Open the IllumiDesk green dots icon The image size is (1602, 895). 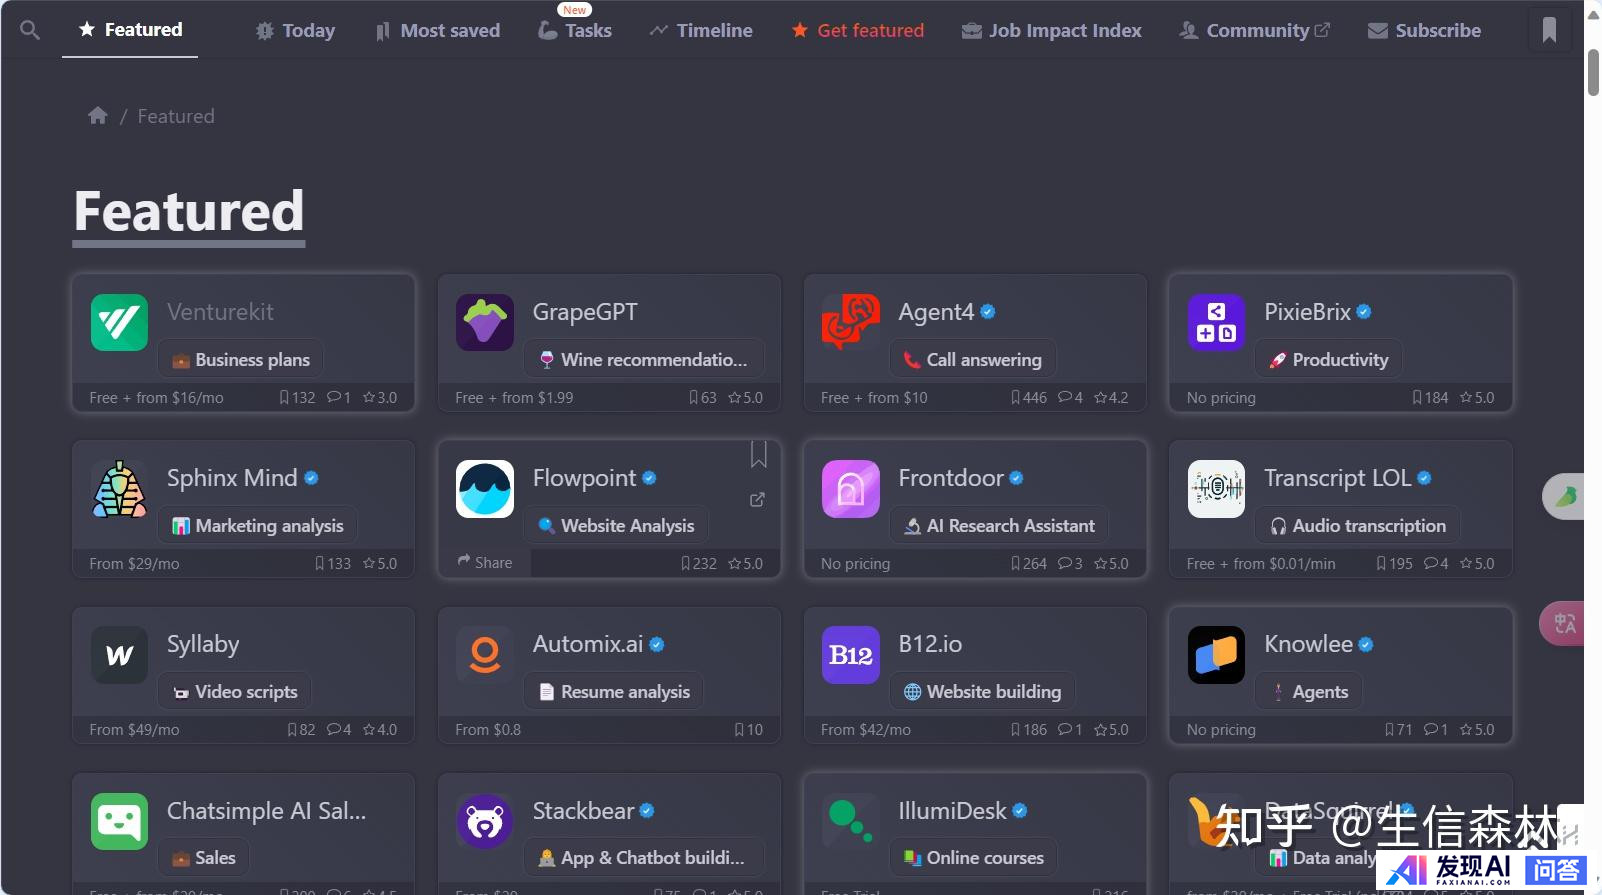[x=851, y=821]
